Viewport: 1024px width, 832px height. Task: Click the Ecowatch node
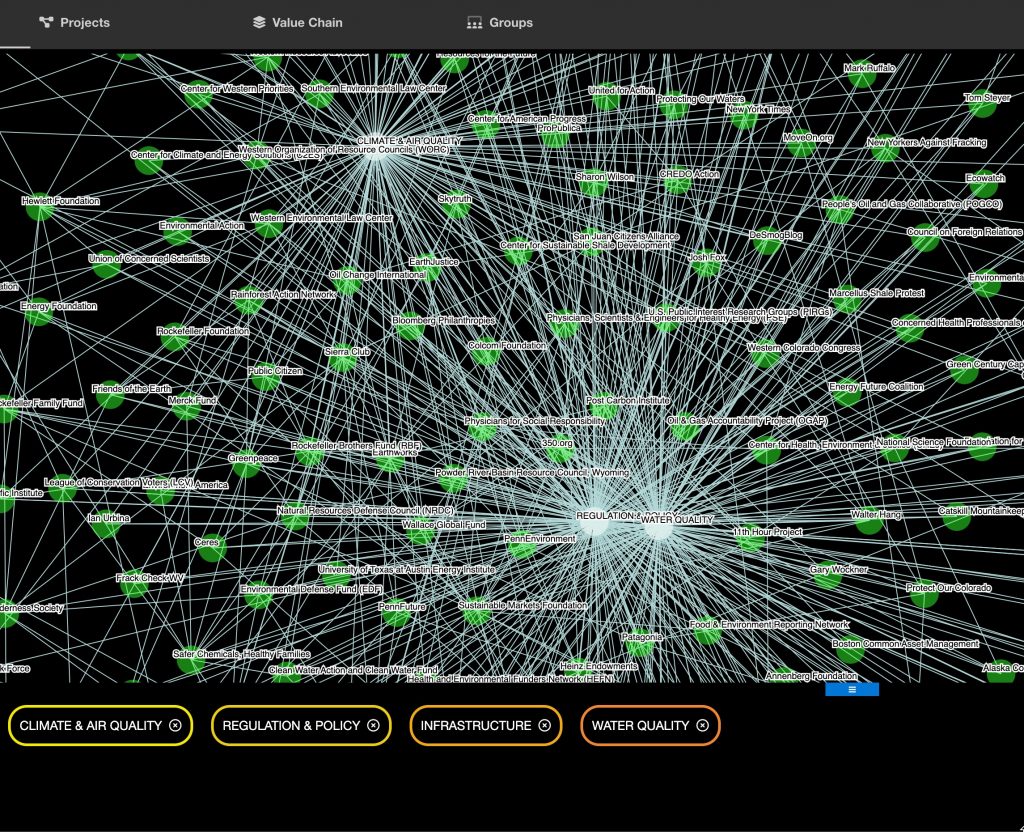point(983,184)
